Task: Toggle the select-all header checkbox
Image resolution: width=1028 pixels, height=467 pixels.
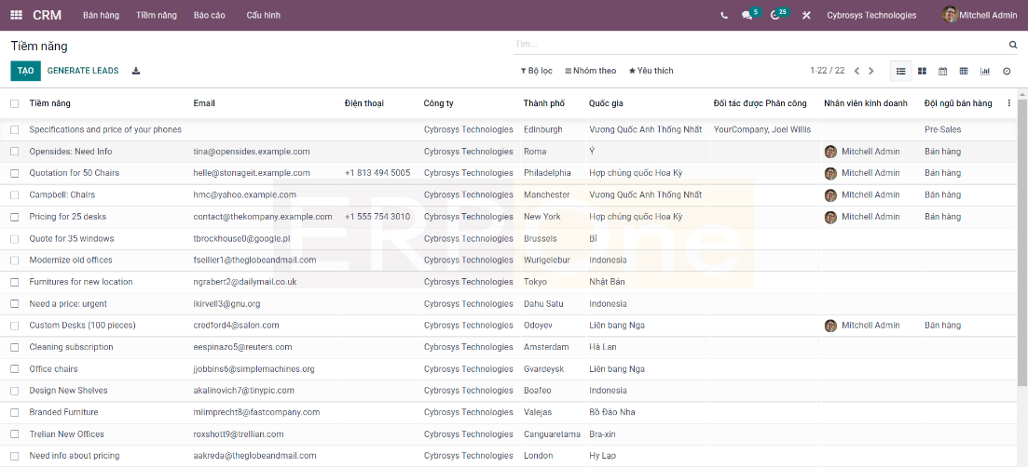Action: pyautogui.click(x=14, y=104)
